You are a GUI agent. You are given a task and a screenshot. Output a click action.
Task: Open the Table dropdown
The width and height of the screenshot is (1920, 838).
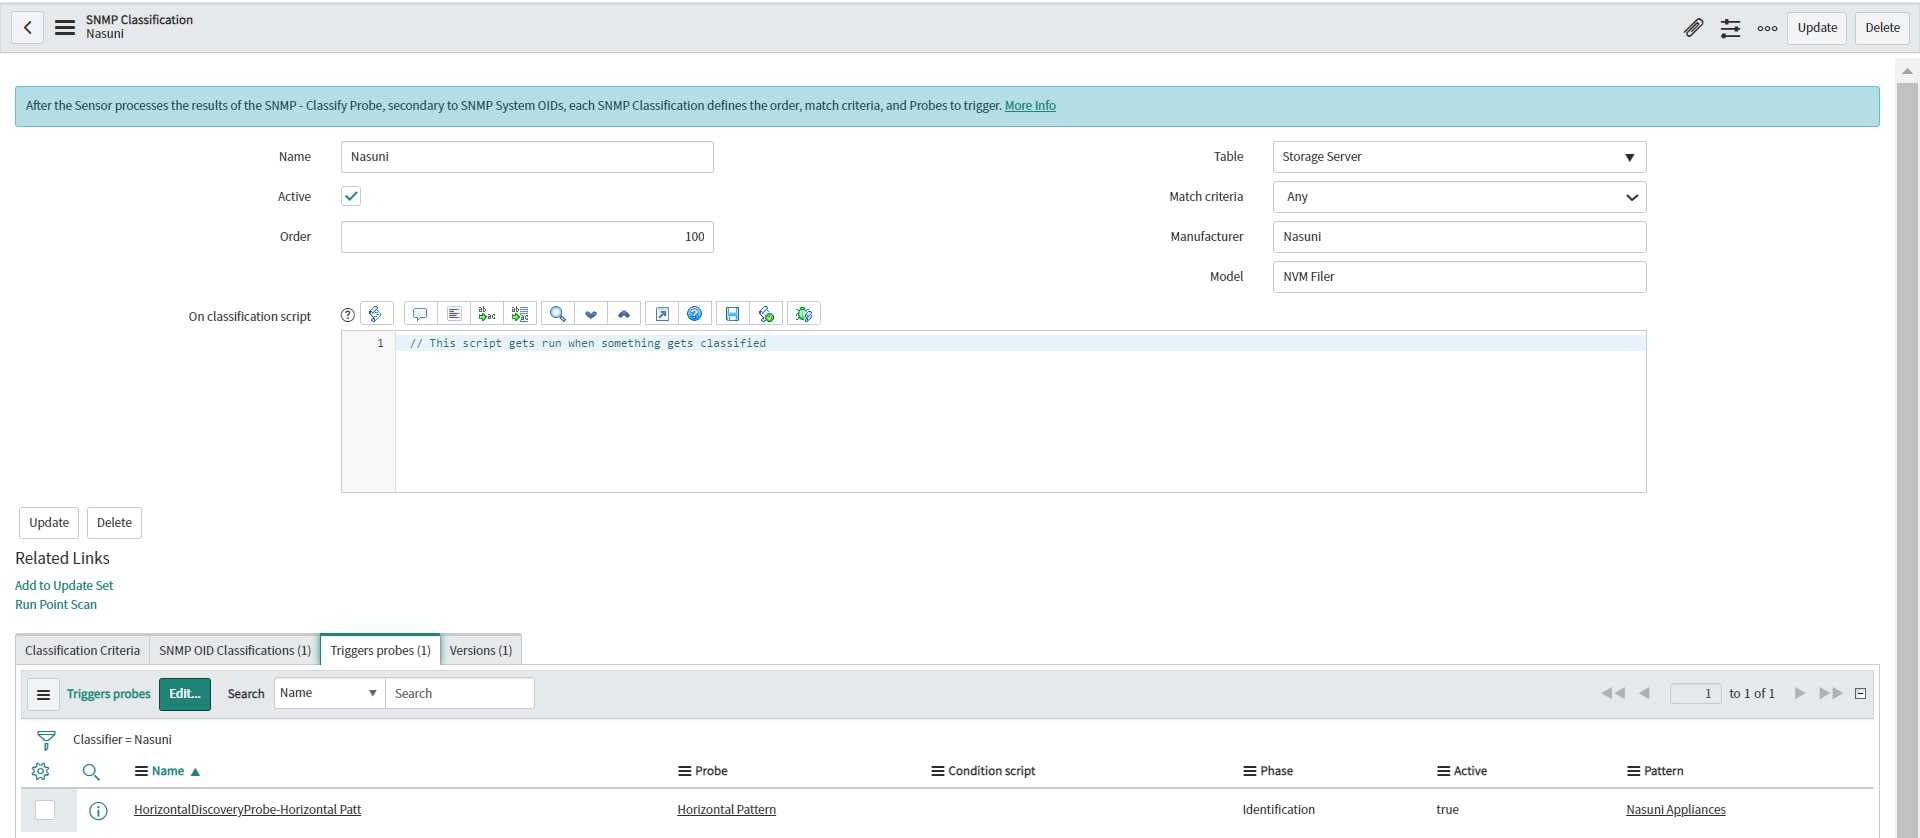(x=1459, y=157)
